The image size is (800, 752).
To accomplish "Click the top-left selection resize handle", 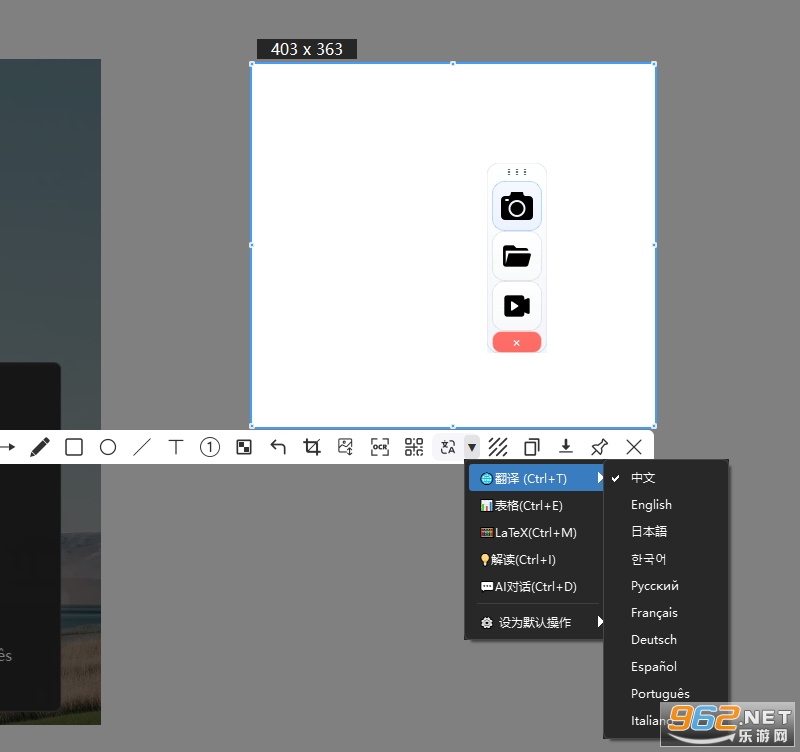I will 252,64.
